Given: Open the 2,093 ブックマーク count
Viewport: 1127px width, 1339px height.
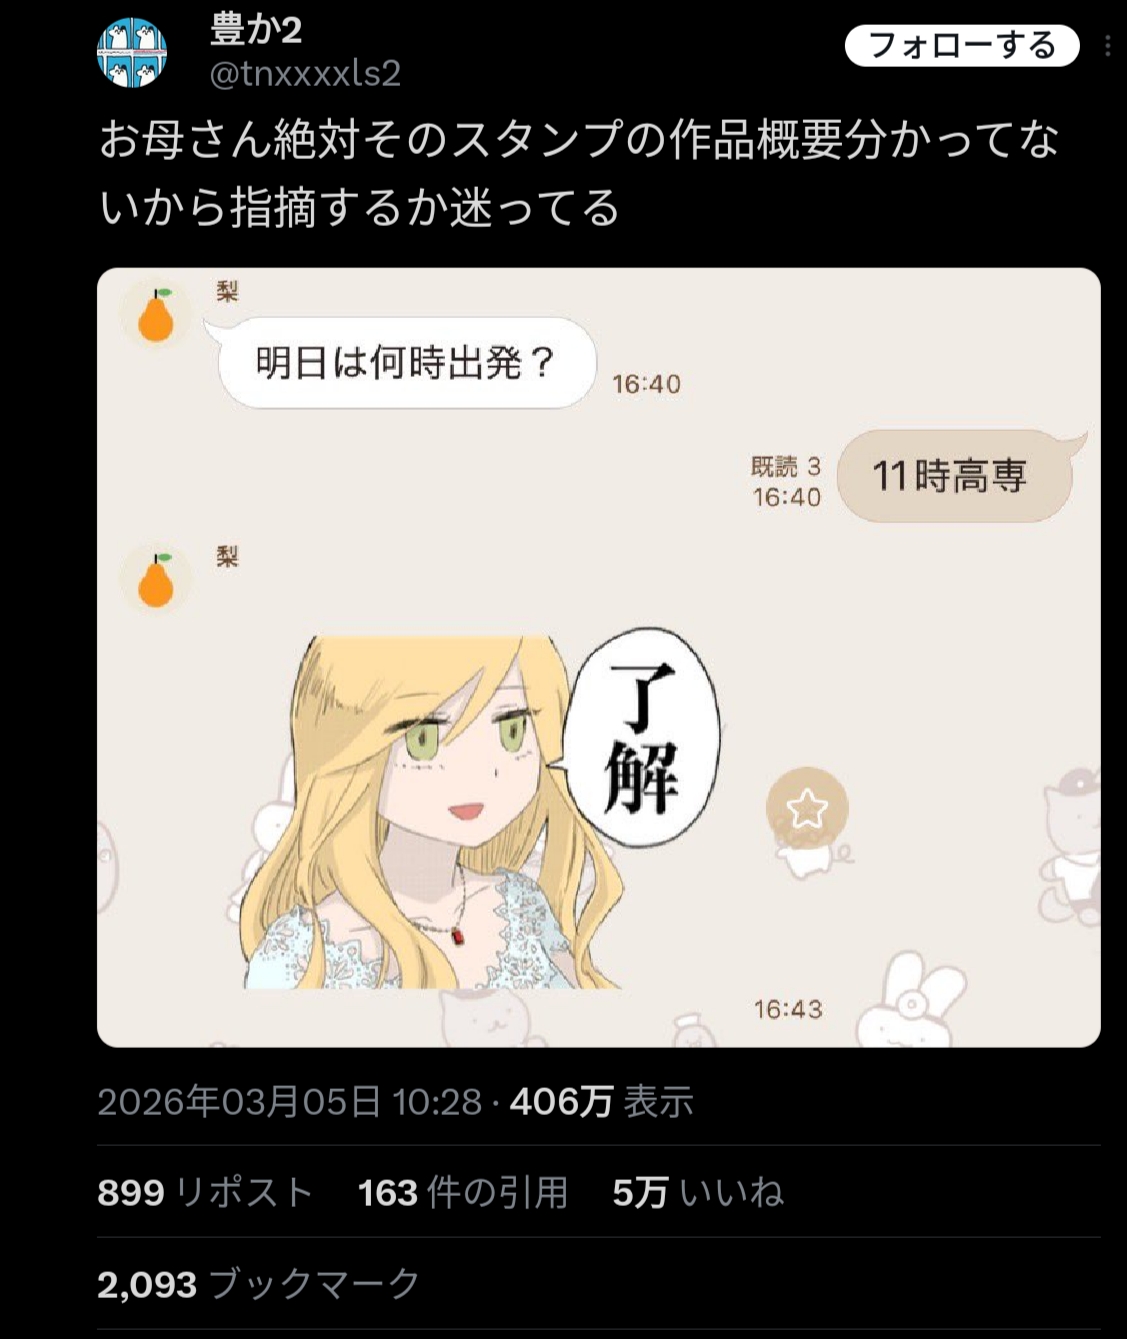Looking at the screenshot, I should (x=259, y=1283).
